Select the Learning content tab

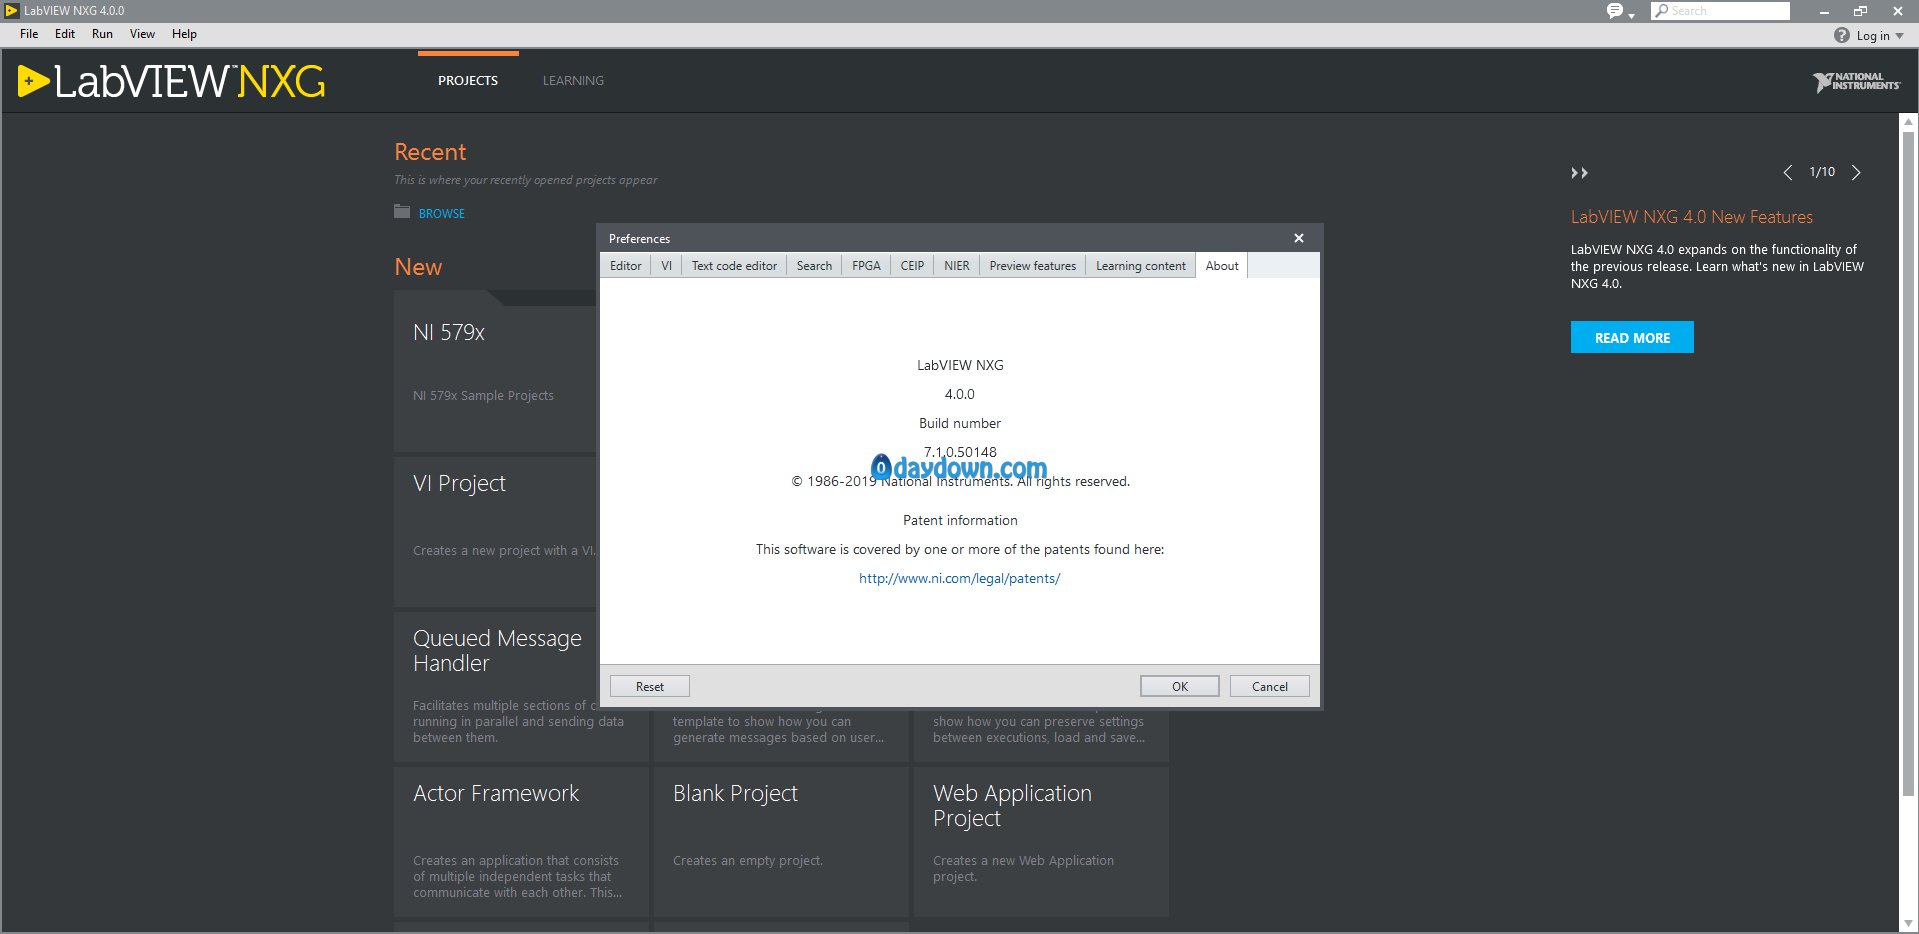click(1140, 266)
